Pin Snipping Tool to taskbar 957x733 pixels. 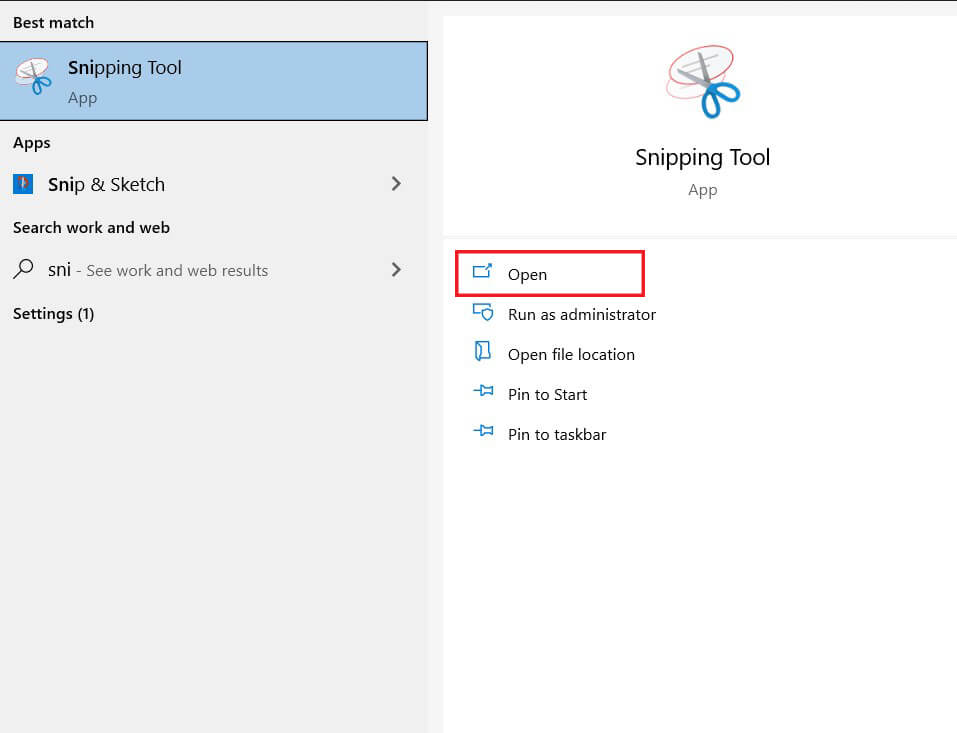[x=556, y=433]
